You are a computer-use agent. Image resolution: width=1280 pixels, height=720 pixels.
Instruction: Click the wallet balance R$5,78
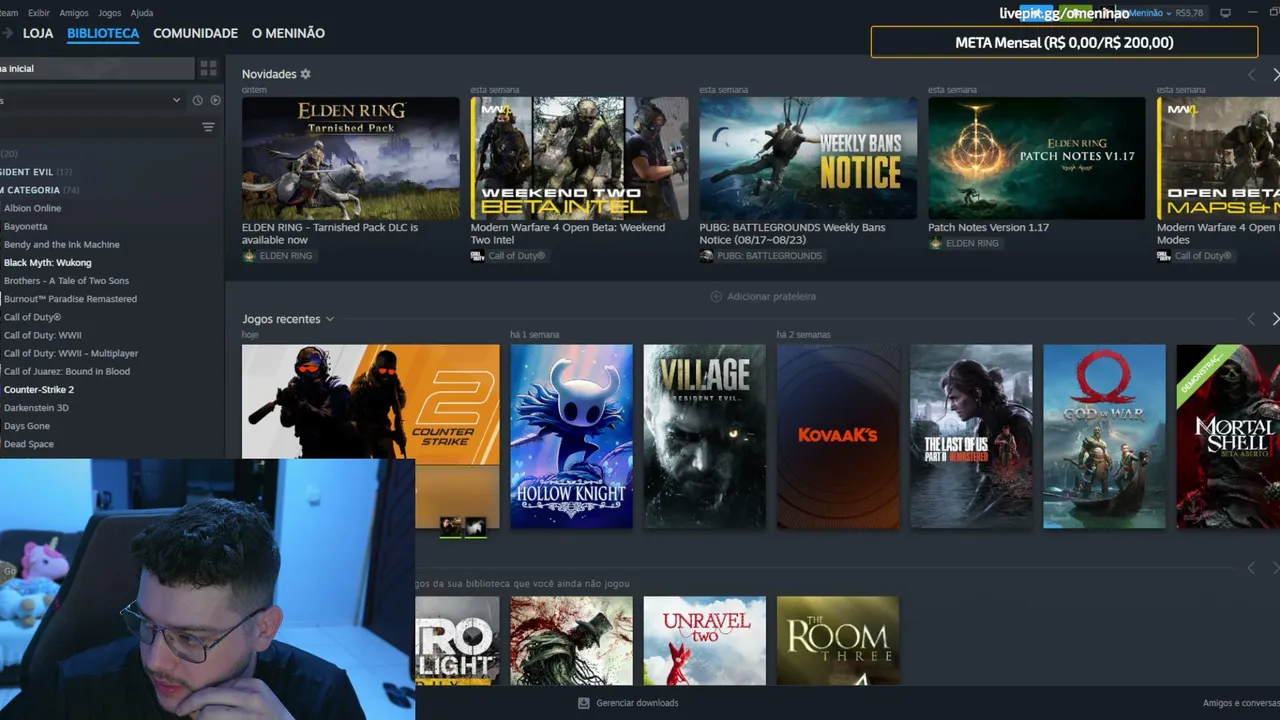click(1190, 13)
